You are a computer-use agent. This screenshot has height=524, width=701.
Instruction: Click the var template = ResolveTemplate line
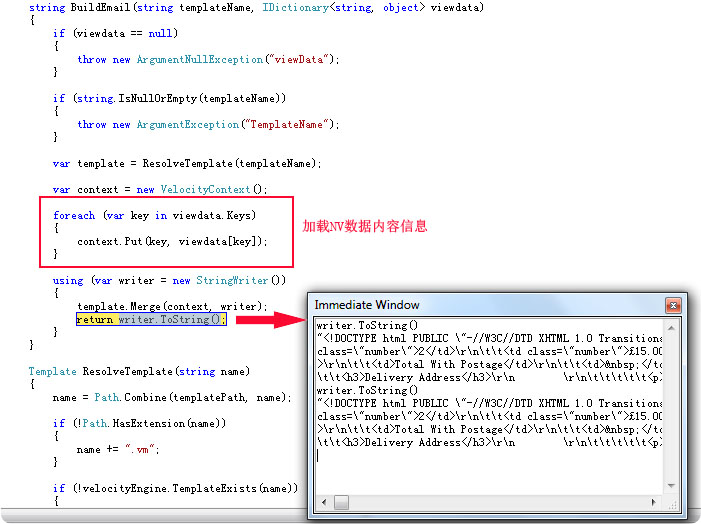(187, 164)
